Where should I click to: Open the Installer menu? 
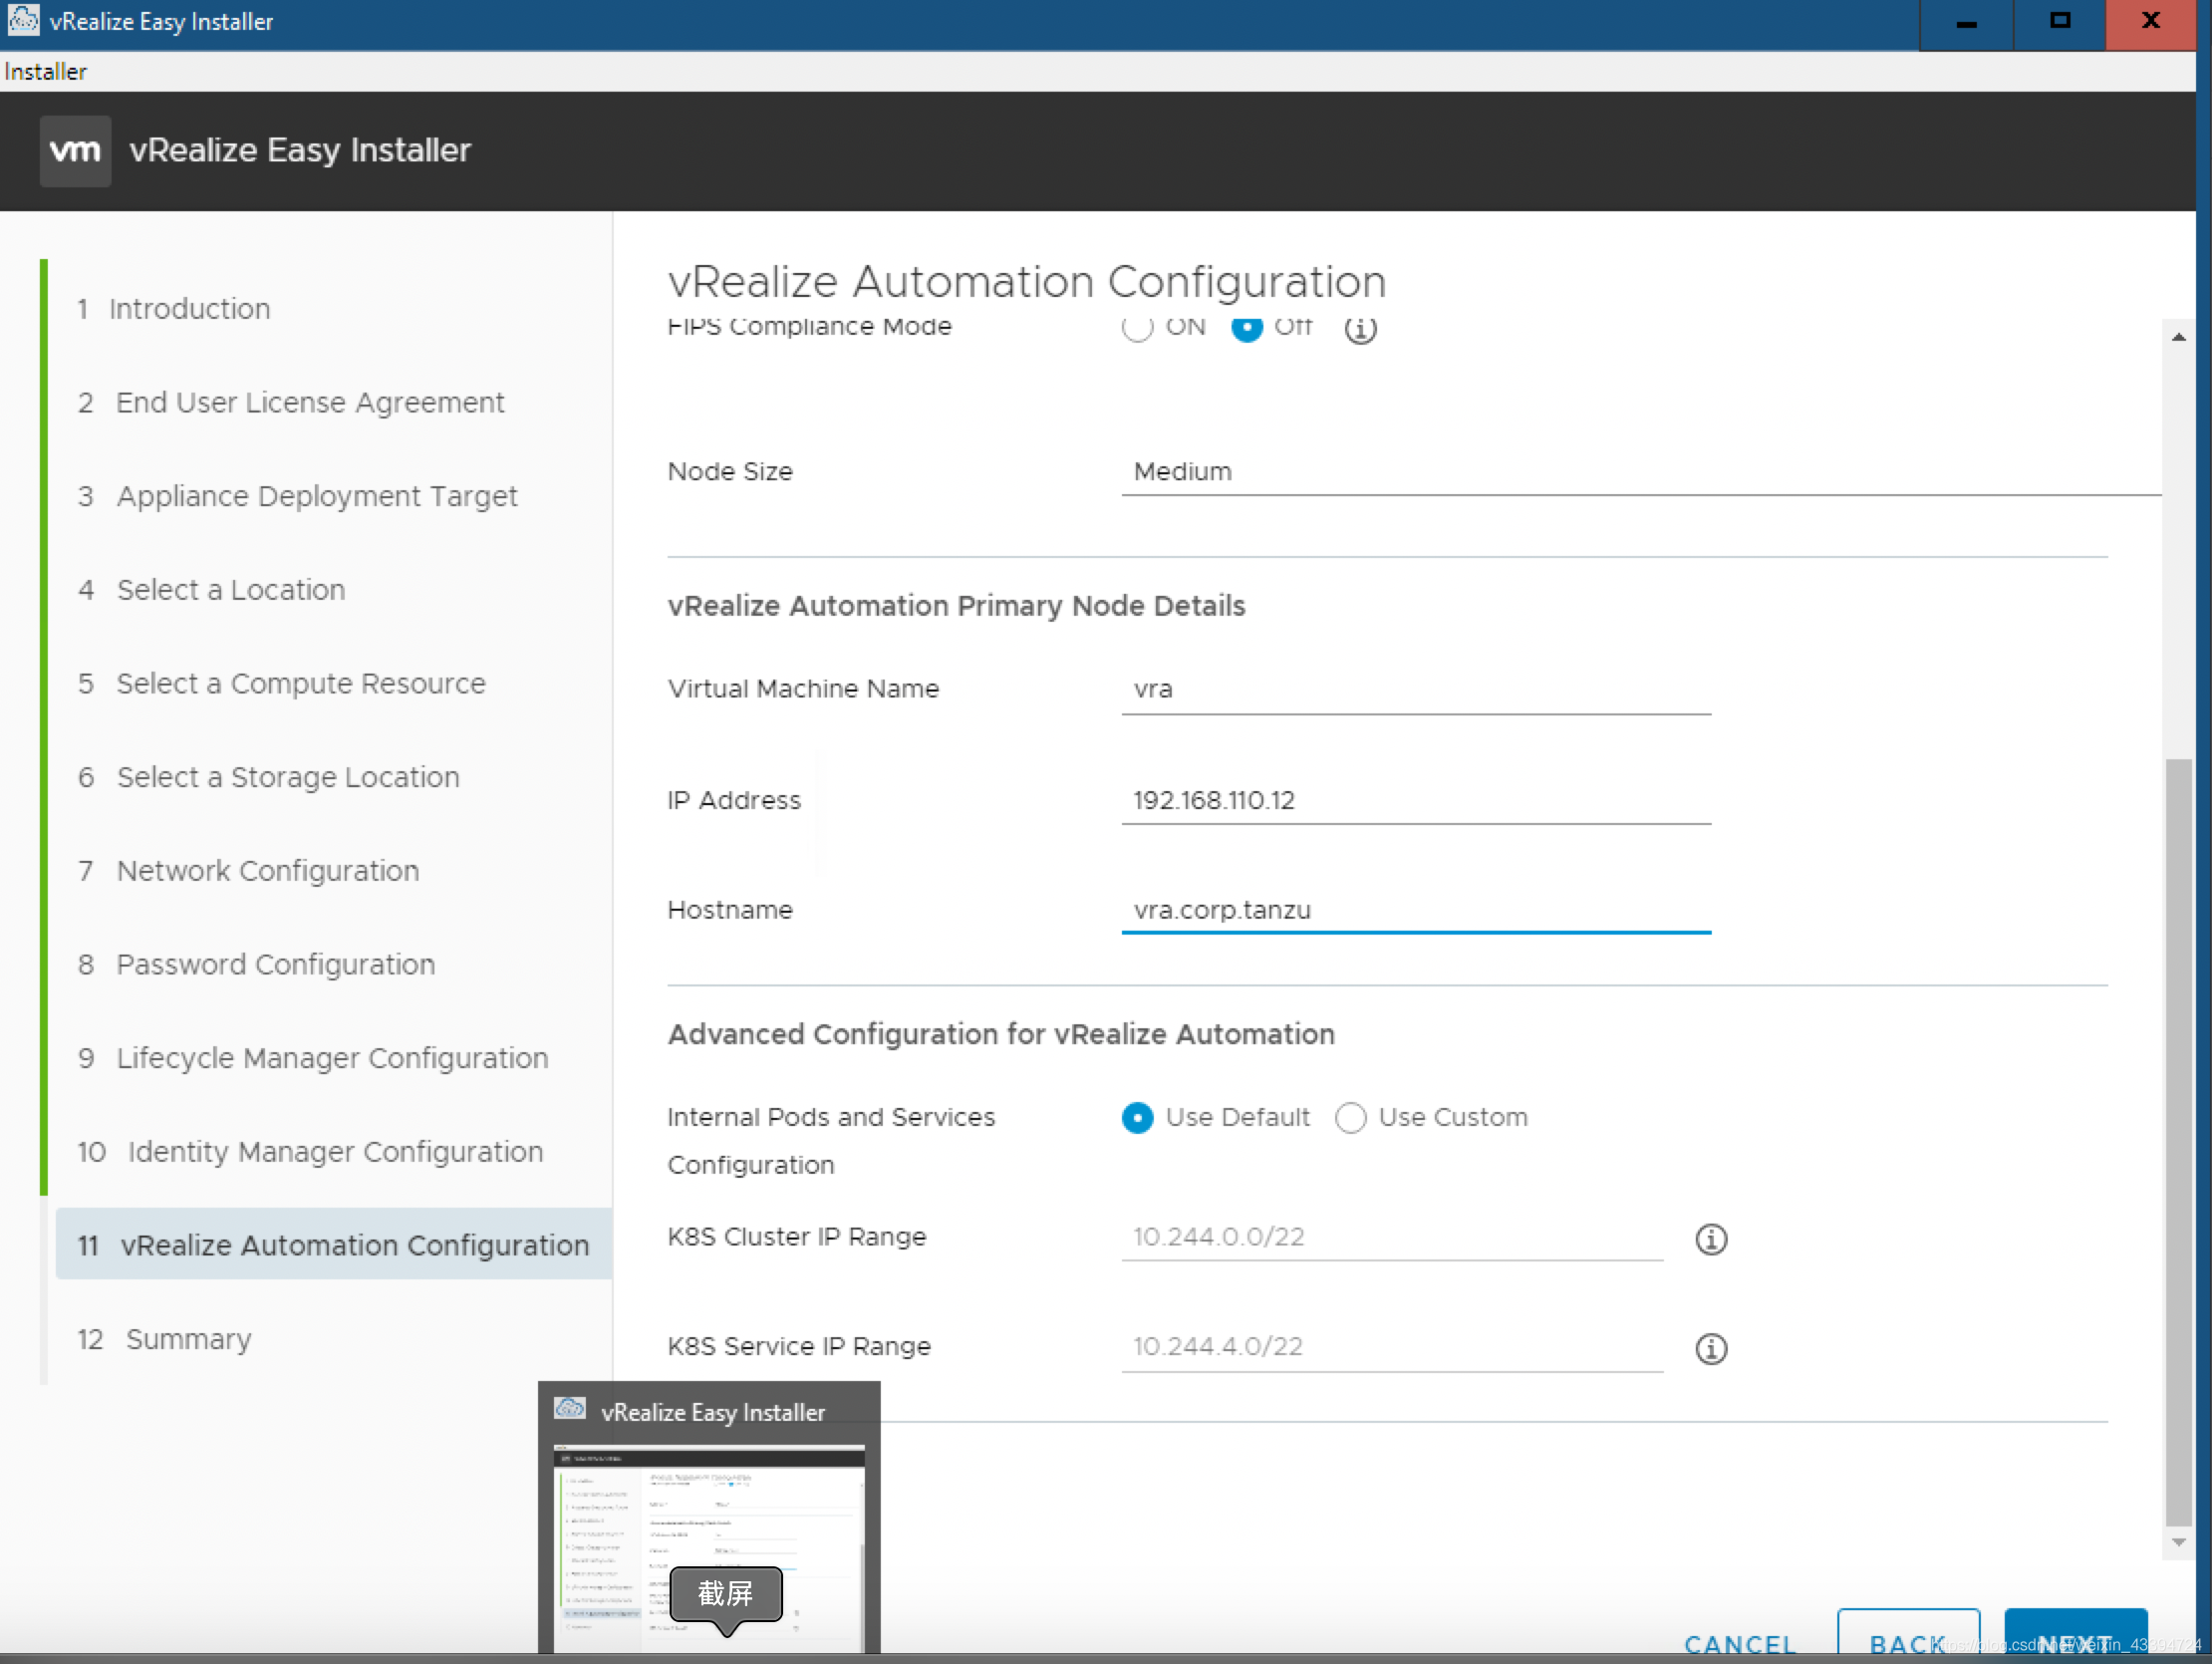tap(45, 72)
